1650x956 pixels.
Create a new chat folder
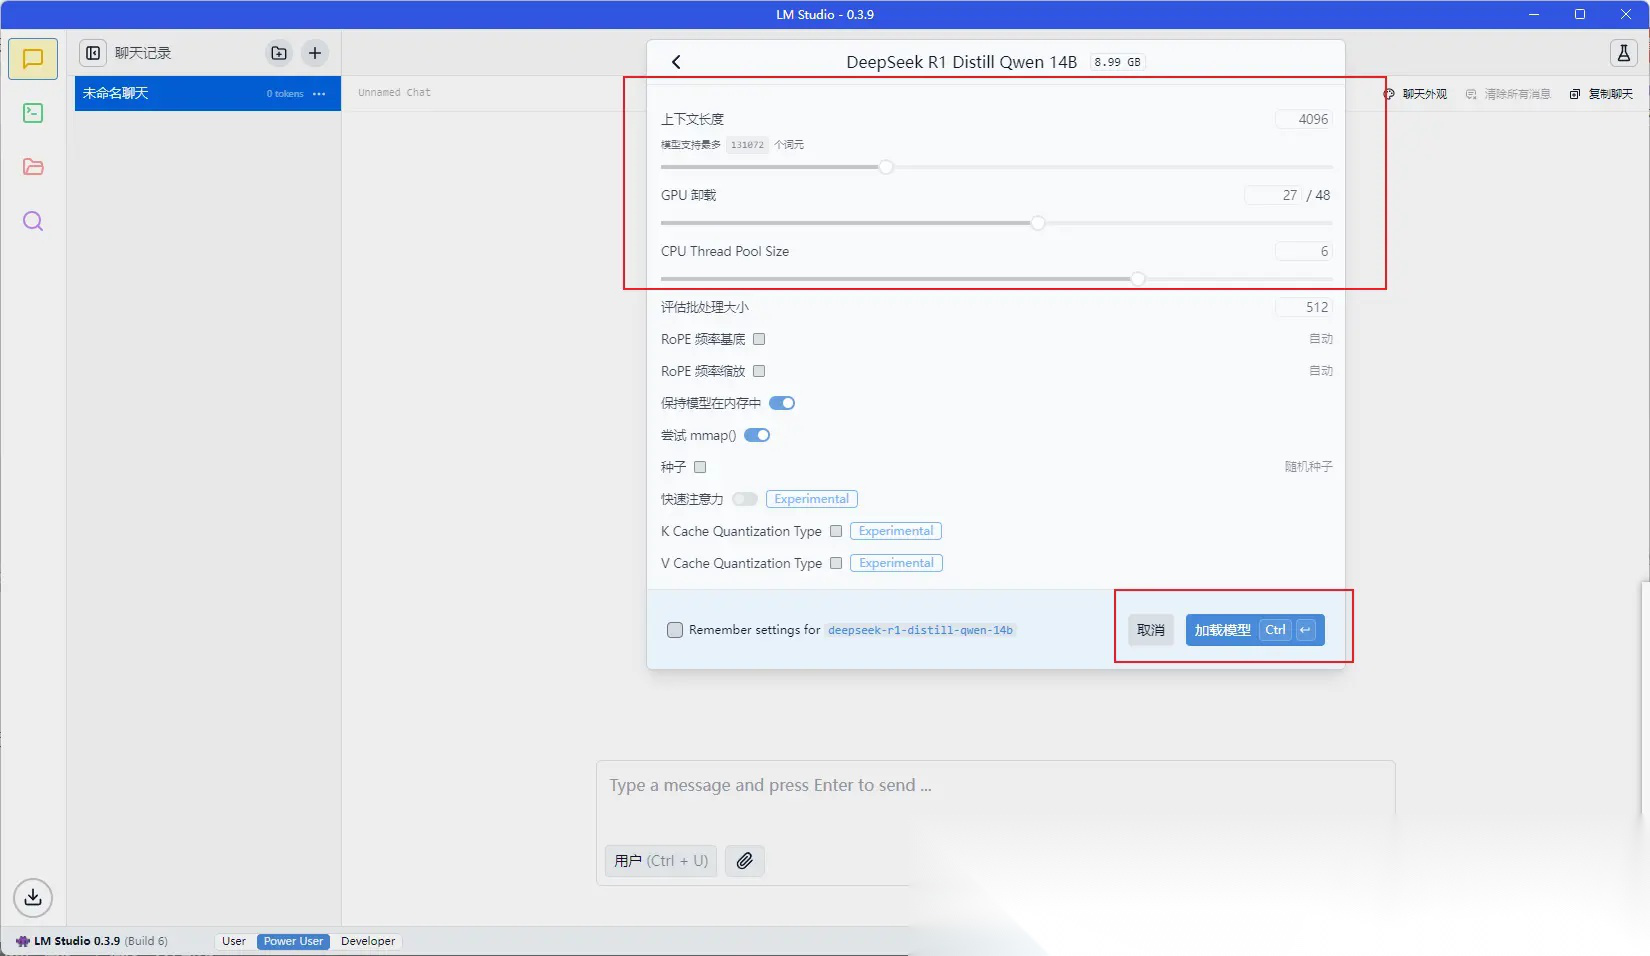(x=279, y=53)
